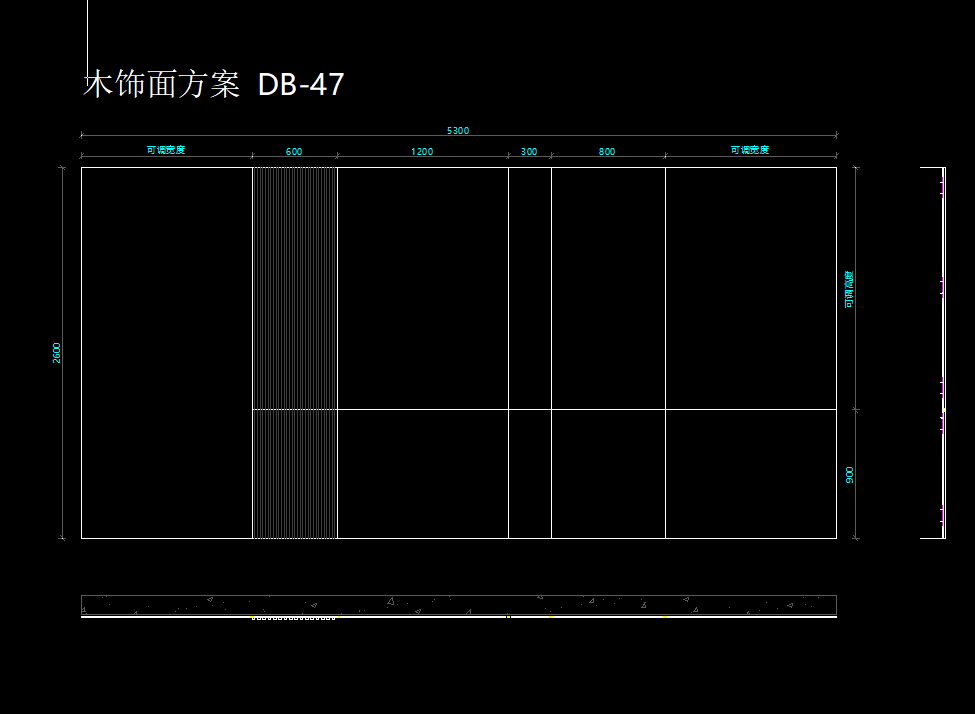Click the 1200 dimension text
This screenshot has height=714, width=975.
pyautogui.click(x=422, y=152)
